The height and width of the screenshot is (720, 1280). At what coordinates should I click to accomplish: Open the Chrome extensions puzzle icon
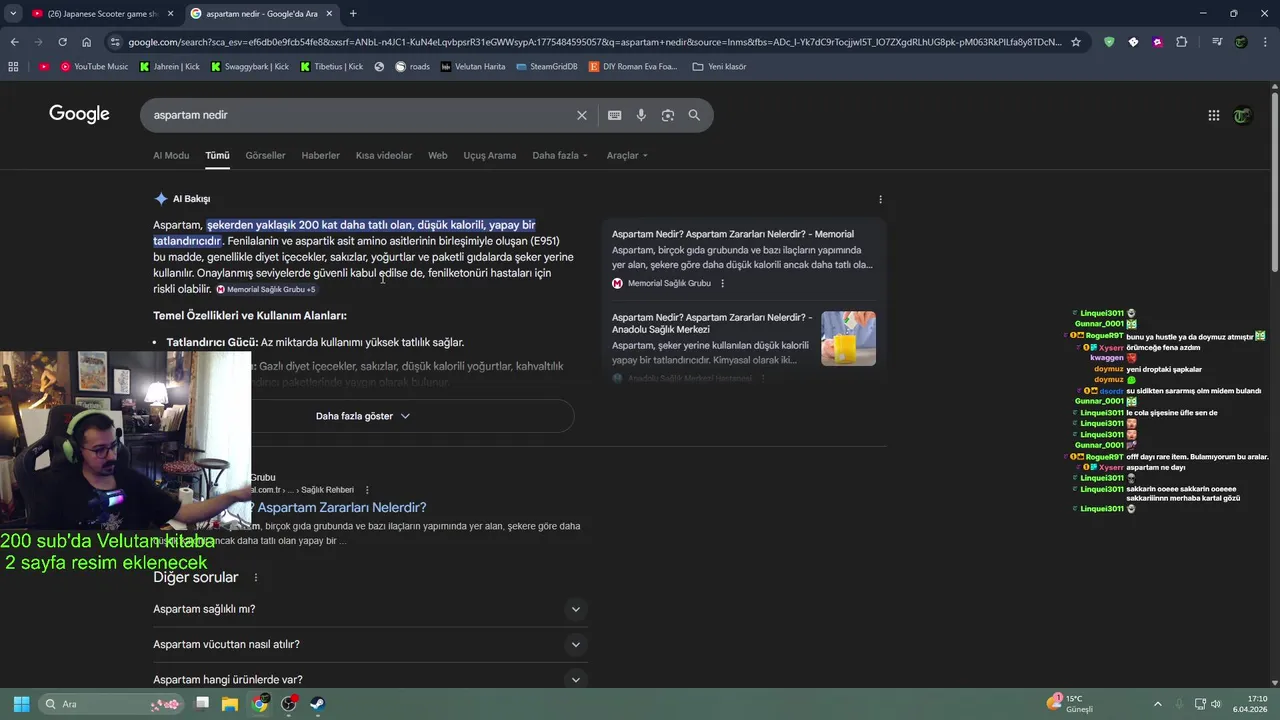[x=1182, y=42]
